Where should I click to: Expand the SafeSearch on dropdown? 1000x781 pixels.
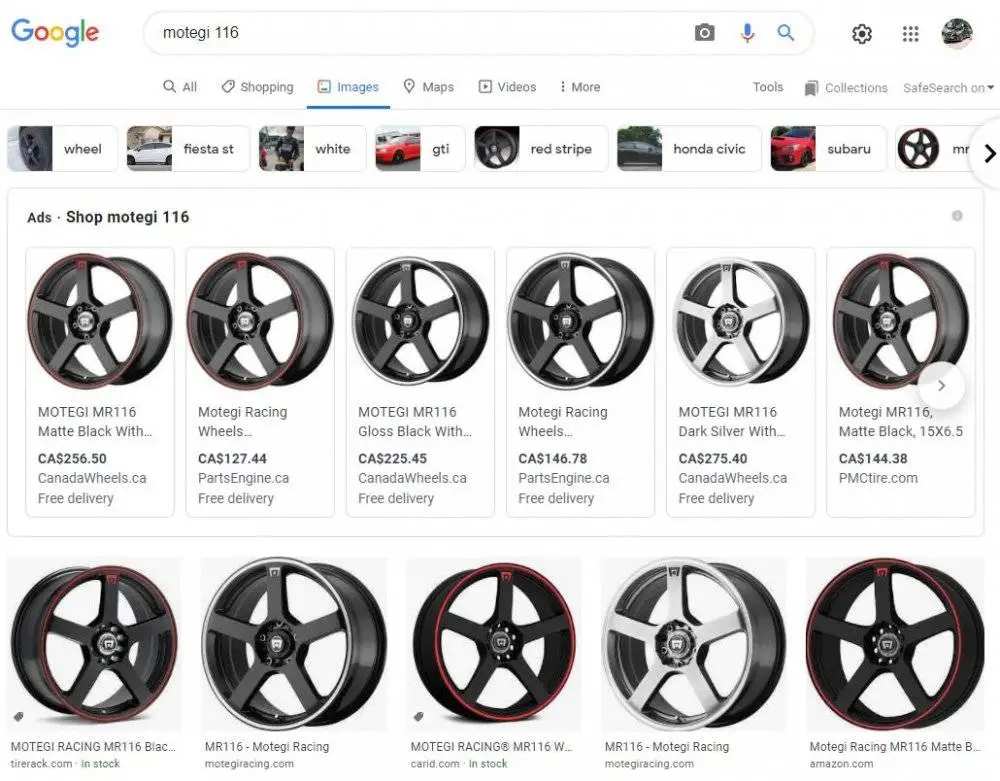point(948,88)
